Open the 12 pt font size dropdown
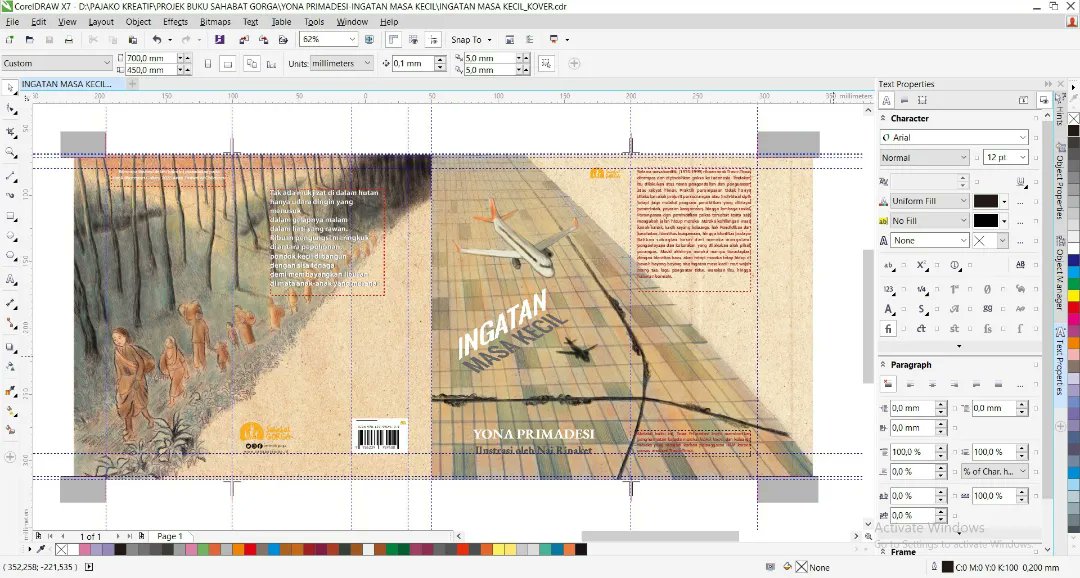This screenshot has height=578, width=1080. (x=1022, y=158)
